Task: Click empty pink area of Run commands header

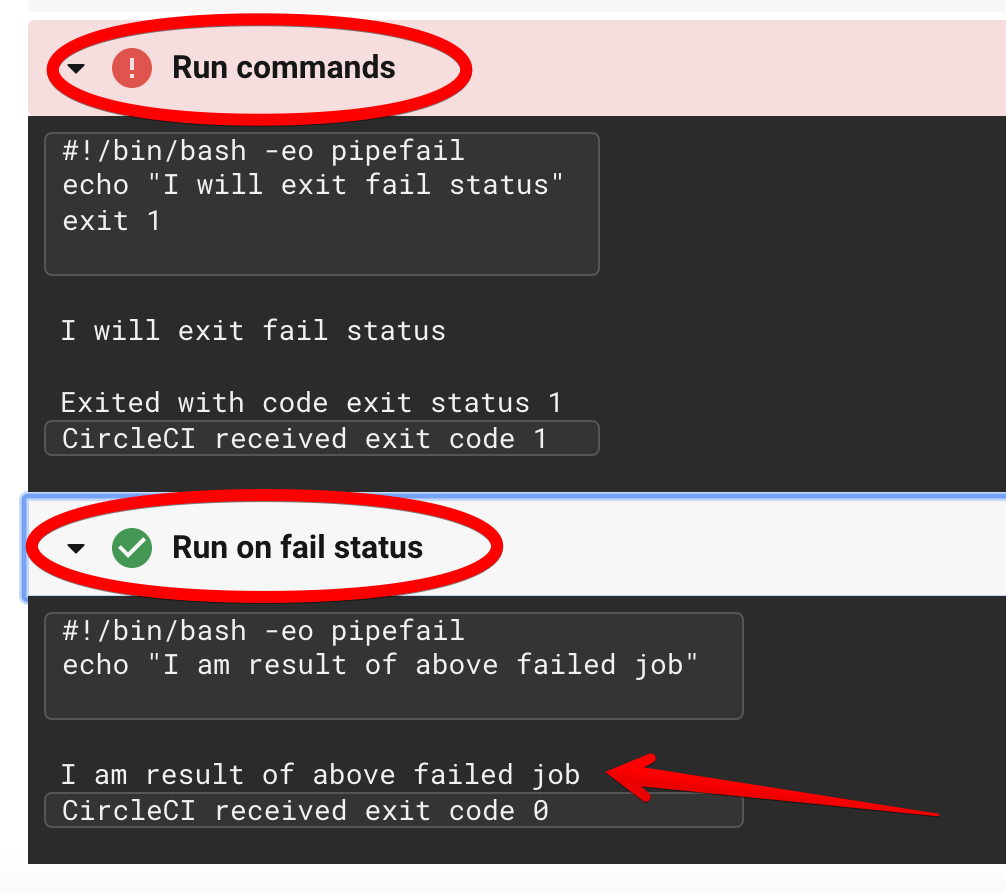Action: click(740, 68)
